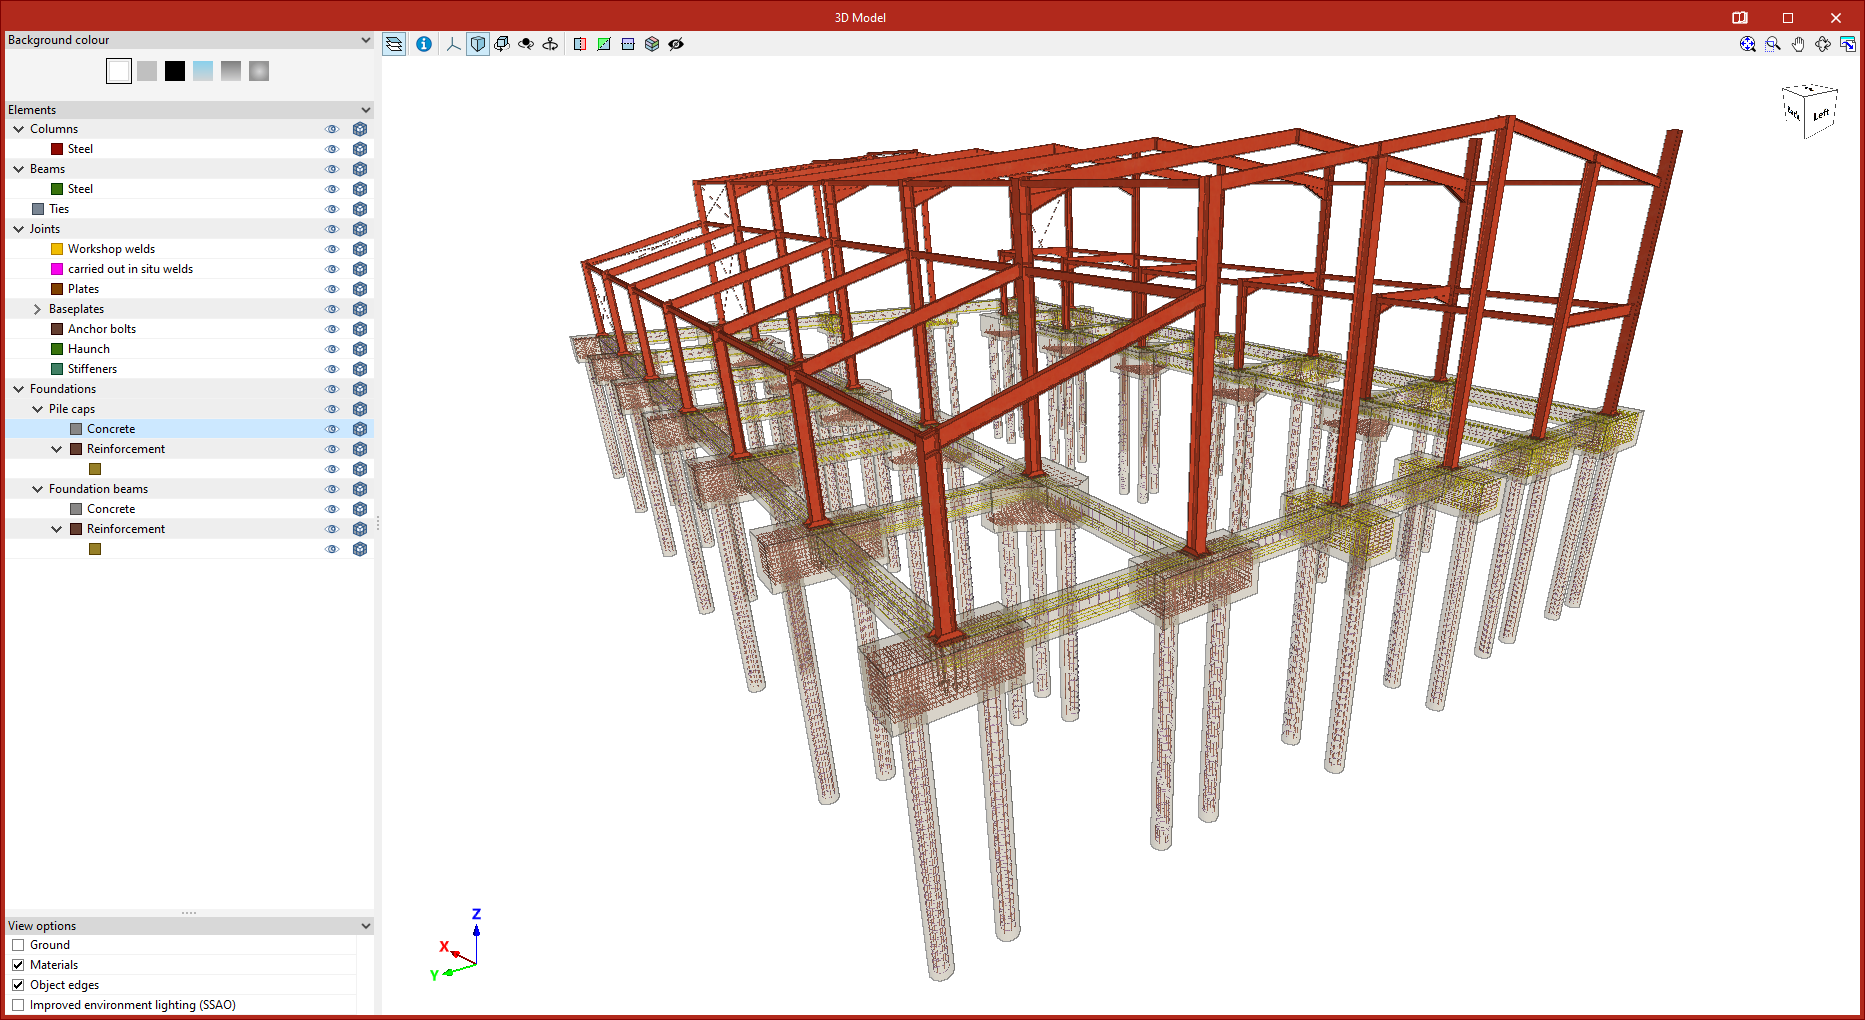Click the blue and red vertical section icon

(x=580, y=44)
